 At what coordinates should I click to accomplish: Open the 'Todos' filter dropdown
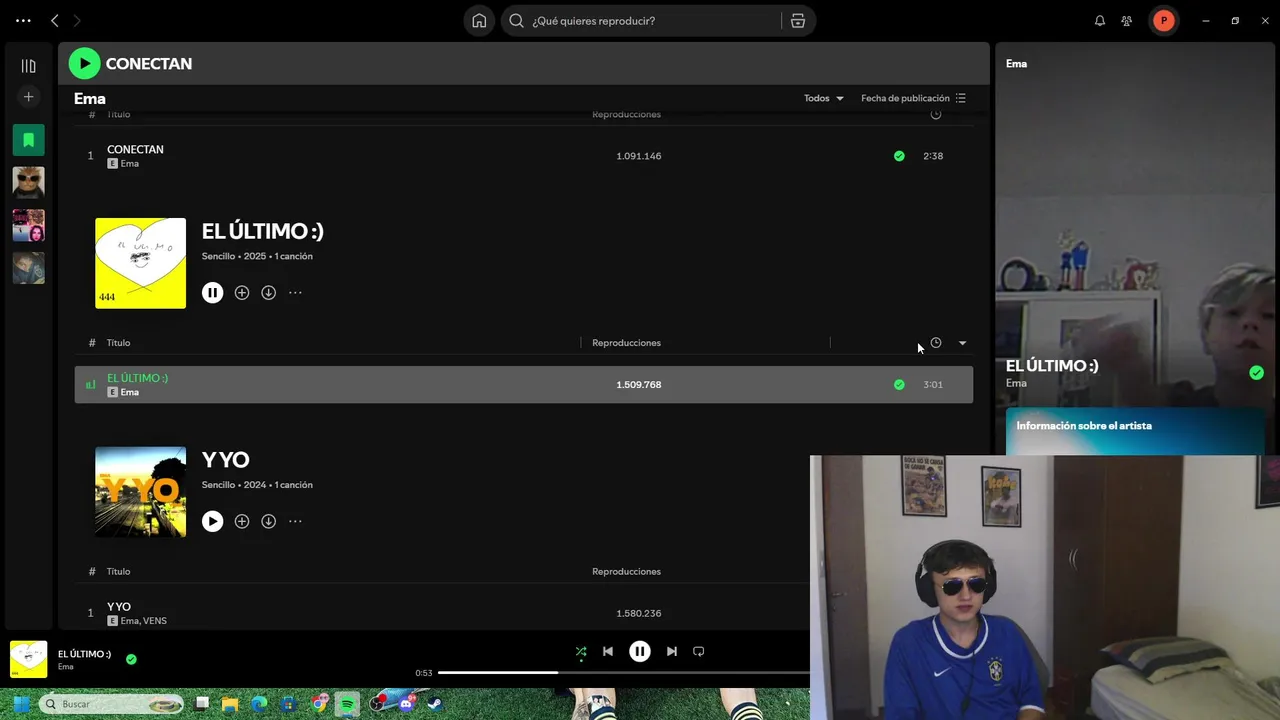tap(824, 98)
